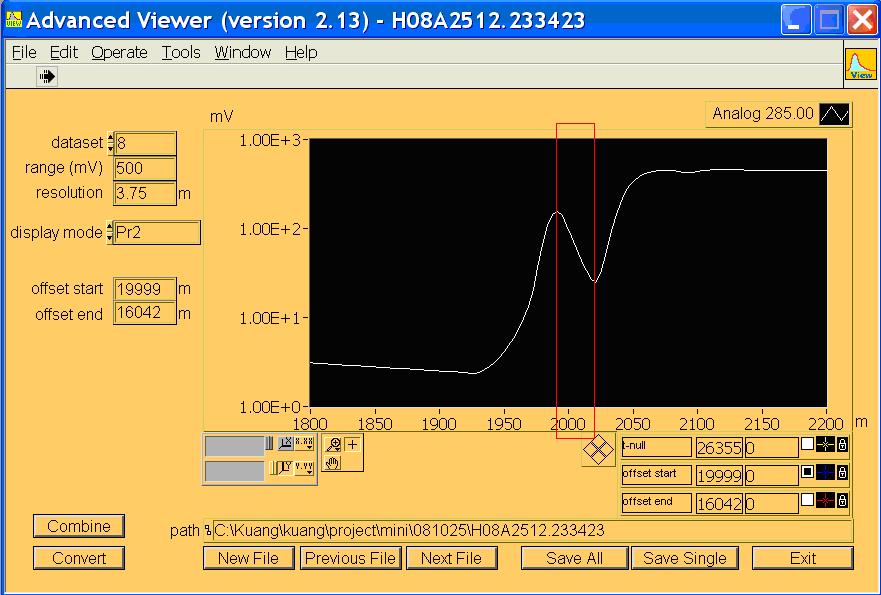Open the display mode Pr2 selector

(157, 233)
